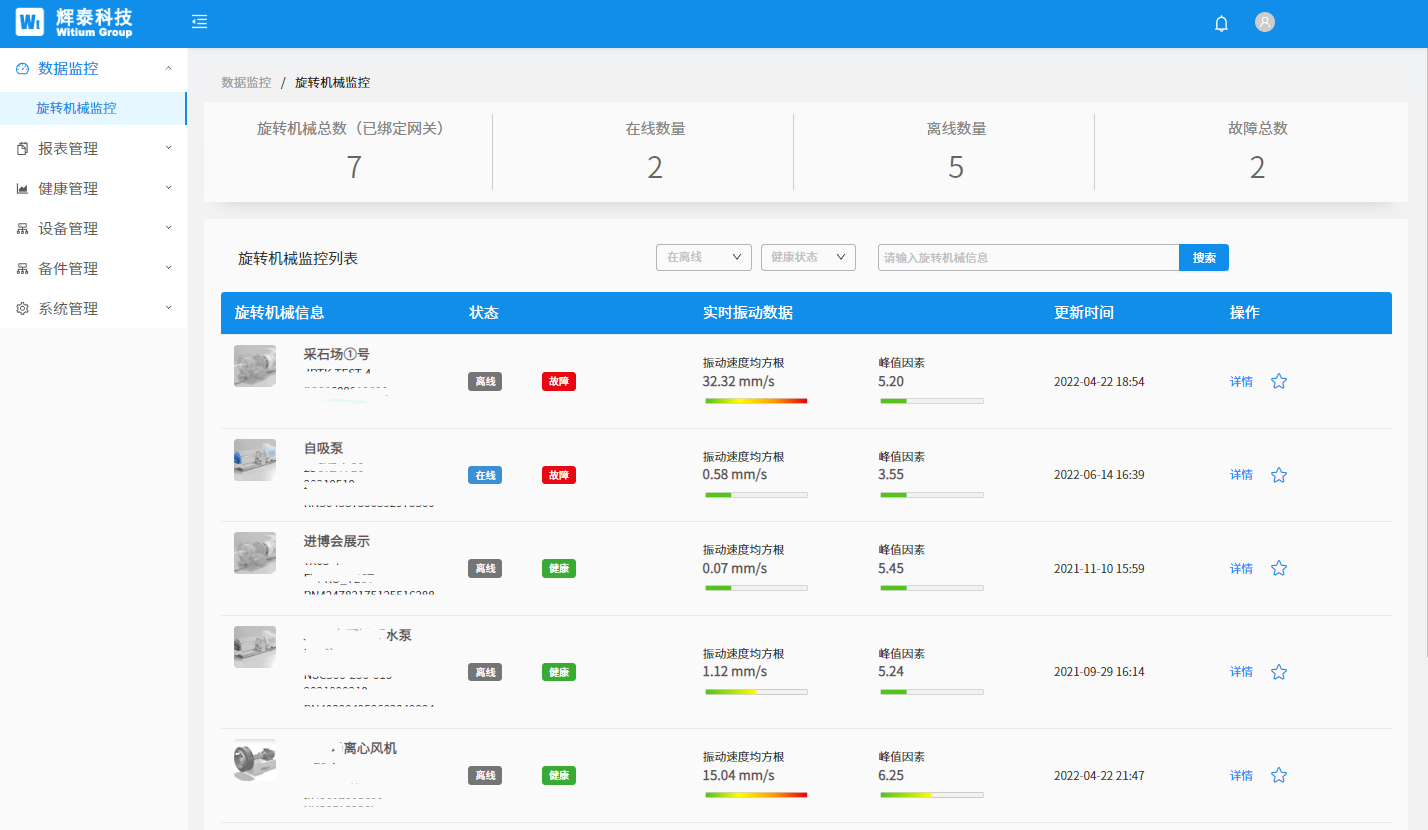Open notifications via the bell icon
This screenshot has height=830, width=1428.
(x=1221, y=23)
